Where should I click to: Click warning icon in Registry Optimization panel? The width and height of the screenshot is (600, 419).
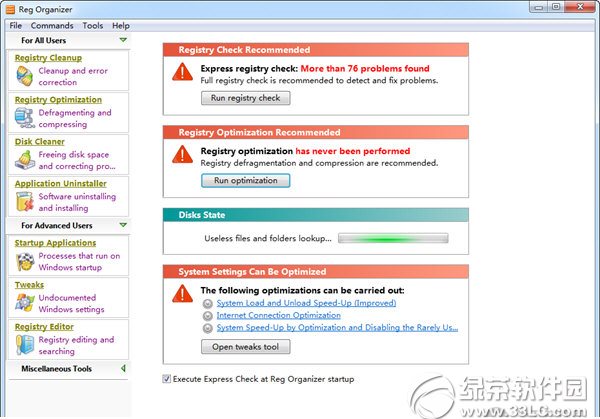tap(183, 155)
